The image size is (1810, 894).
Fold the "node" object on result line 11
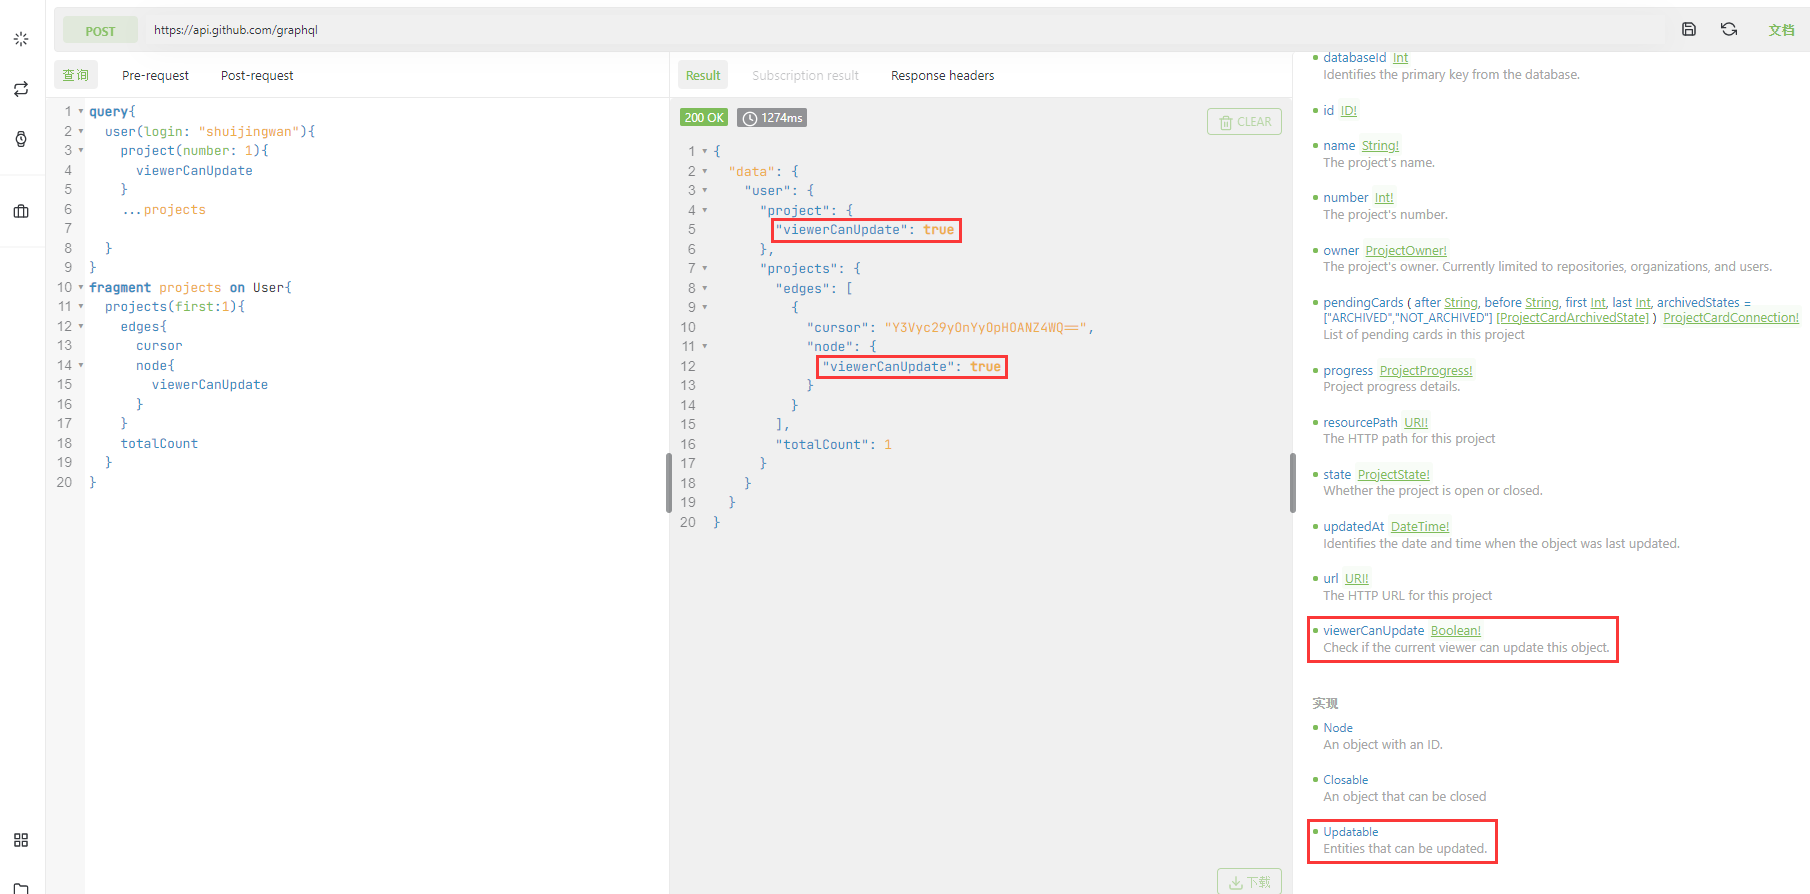coord(704,347)
